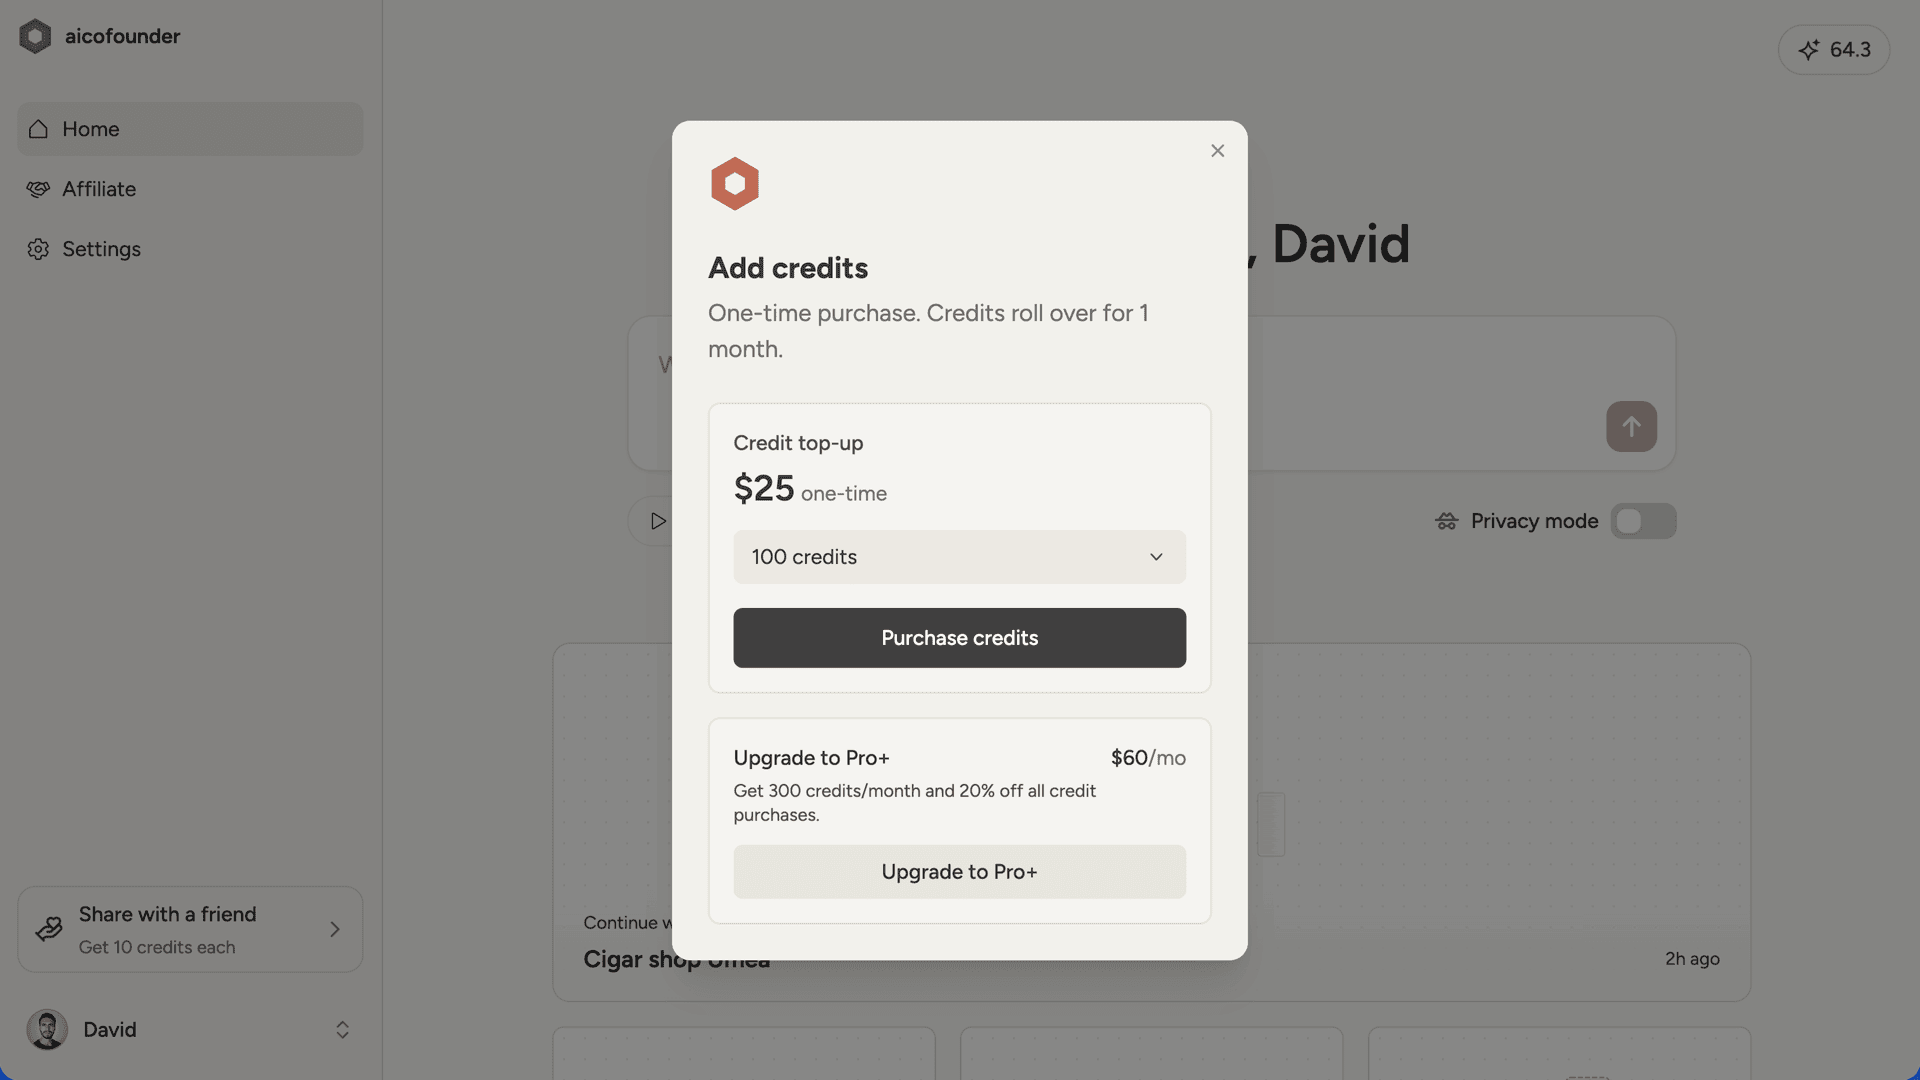The width and height of the screenshot is (1920, 1080).
Task: Click the hexagon logo inside the dialog
Action: pos(735,183)
